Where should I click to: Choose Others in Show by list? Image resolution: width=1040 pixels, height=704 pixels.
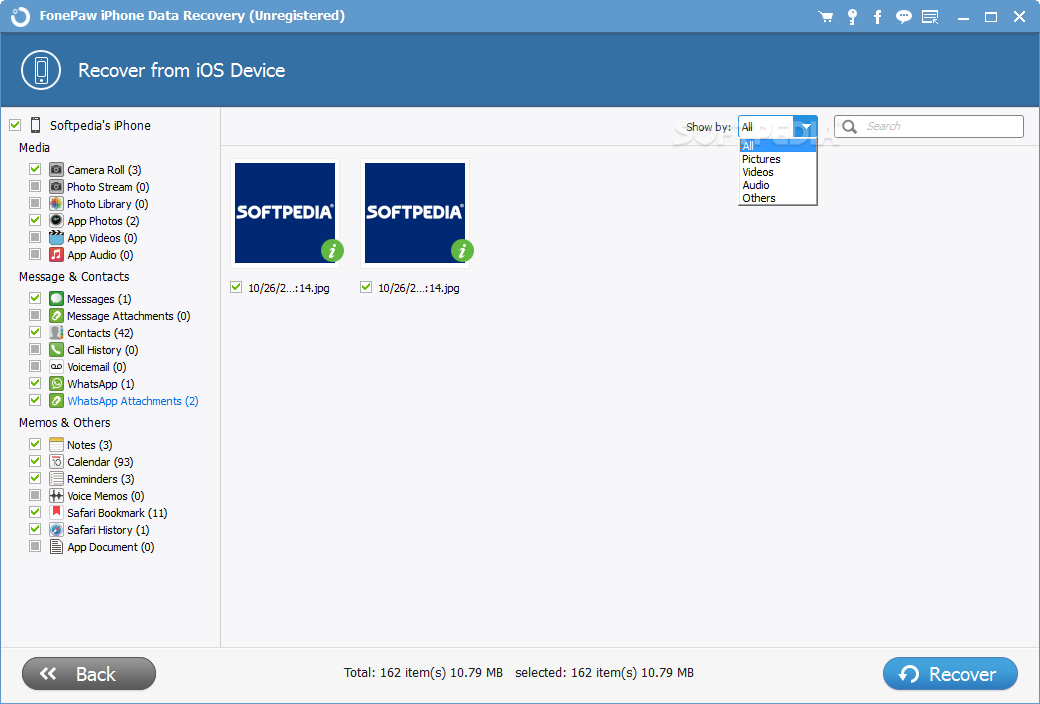[x=777, y=198]
